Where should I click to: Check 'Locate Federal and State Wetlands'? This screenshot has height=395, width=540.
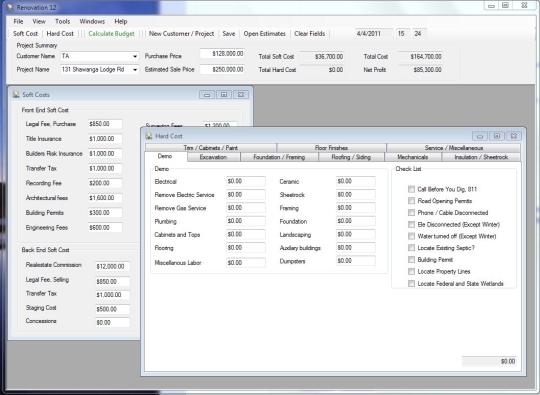411,284
